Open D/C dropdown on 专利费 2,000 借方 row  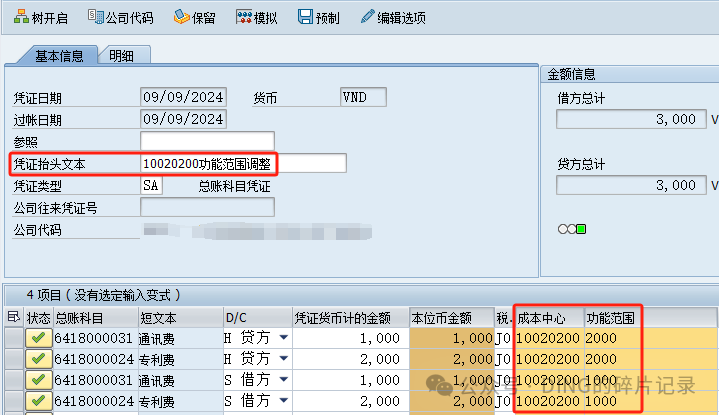pyautogui.click(x=284, y=401)
